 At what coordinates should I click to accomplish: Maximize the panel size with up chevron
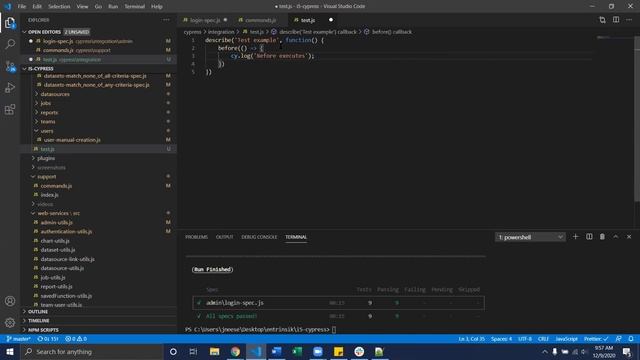coord(616,237)
